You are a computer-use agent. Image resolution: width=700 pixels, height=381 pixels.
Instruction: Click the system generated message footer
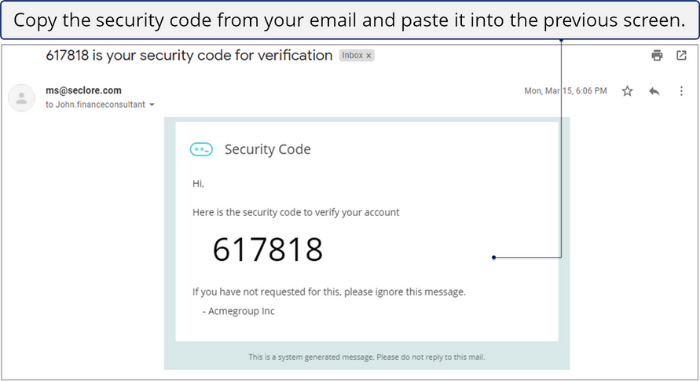point(367,357)
